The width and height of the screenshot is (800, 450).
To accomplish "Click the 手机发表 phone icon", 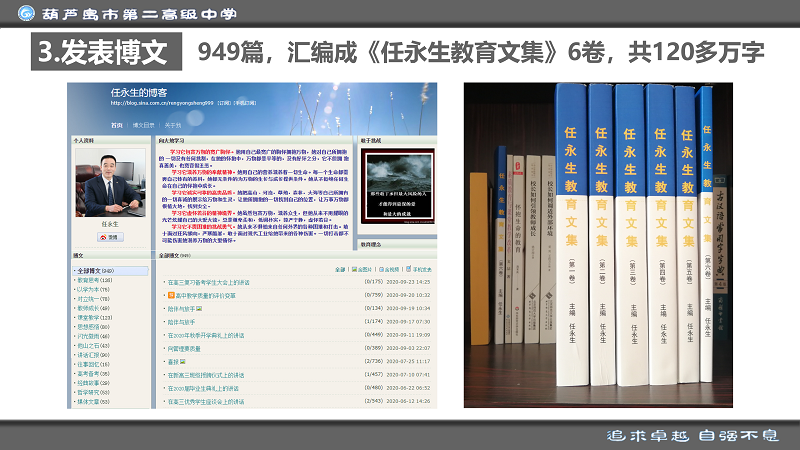I will click(409, 269).
